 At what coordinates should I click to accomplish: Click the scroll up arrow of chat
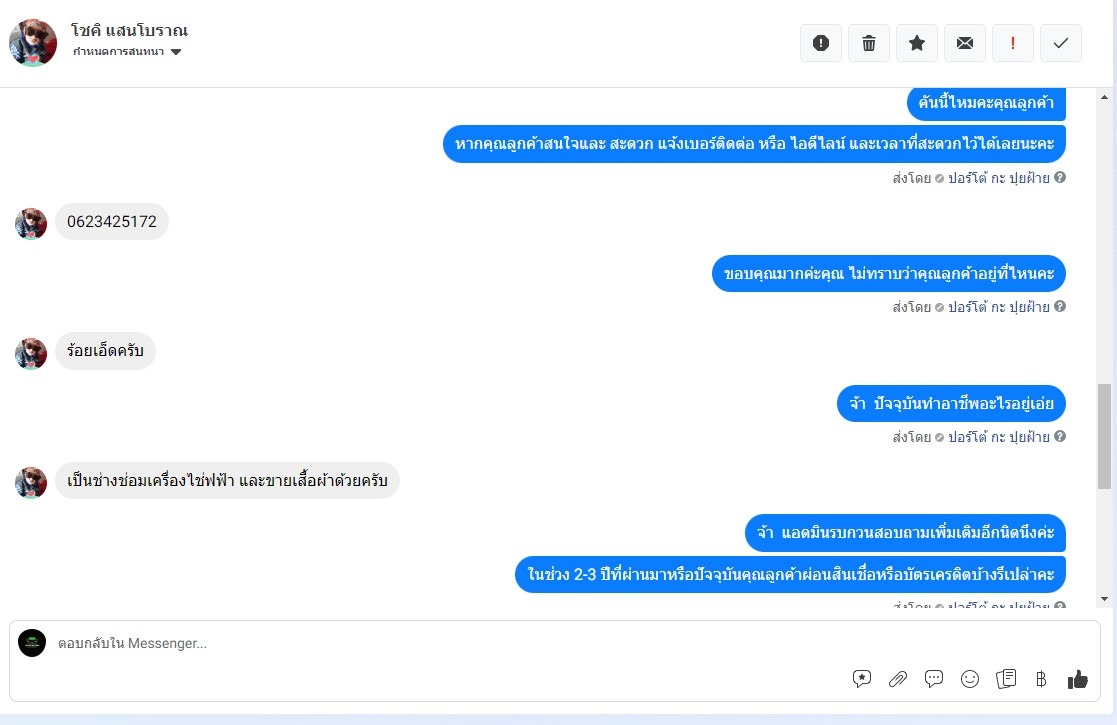pyautogui.click(x=1104, y=97)
